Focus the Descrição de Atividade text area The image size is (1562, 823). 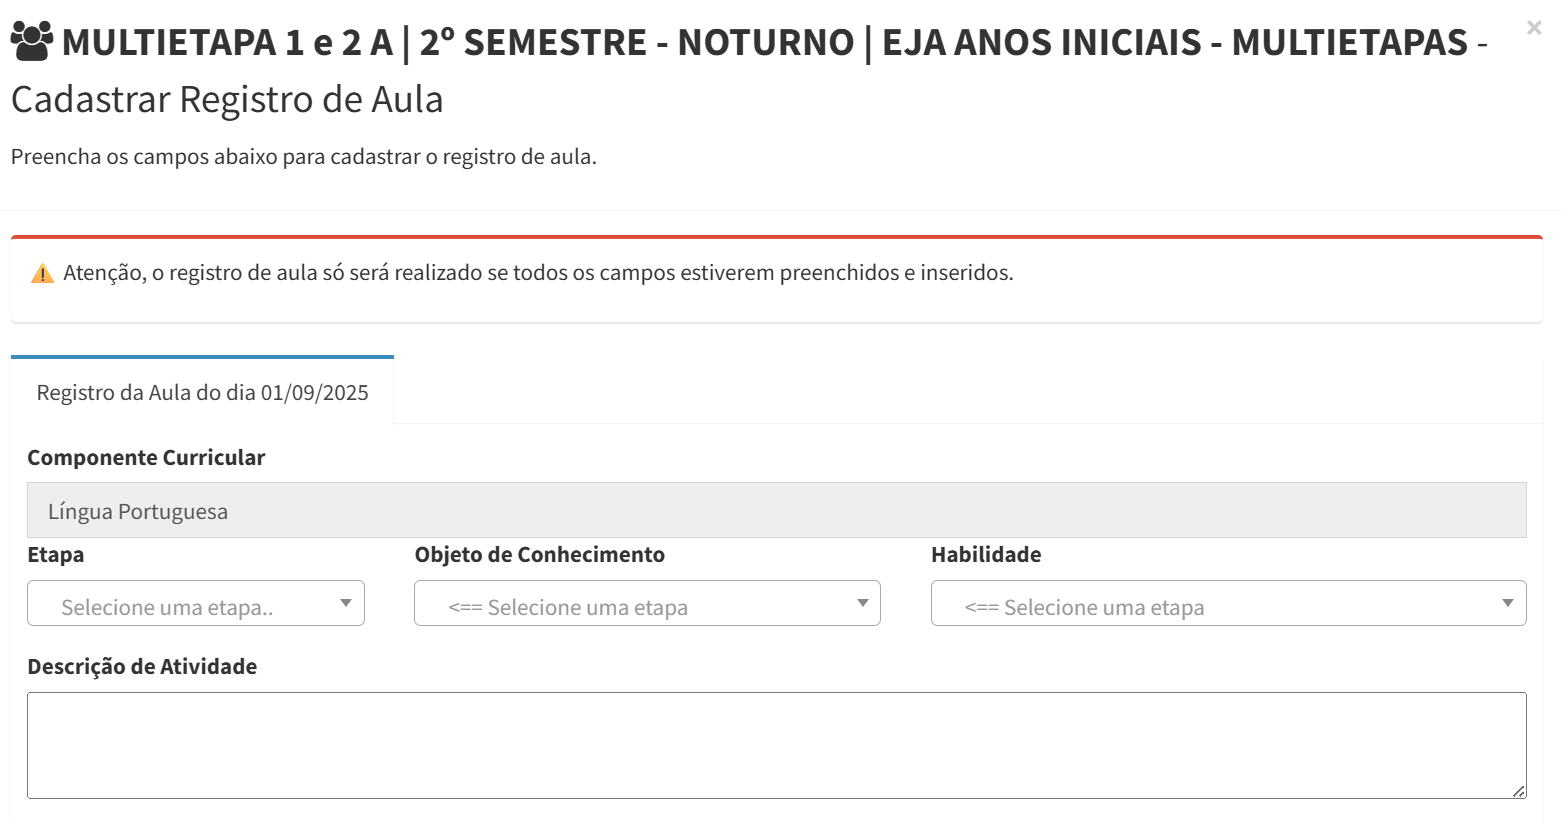click(776, 745)
